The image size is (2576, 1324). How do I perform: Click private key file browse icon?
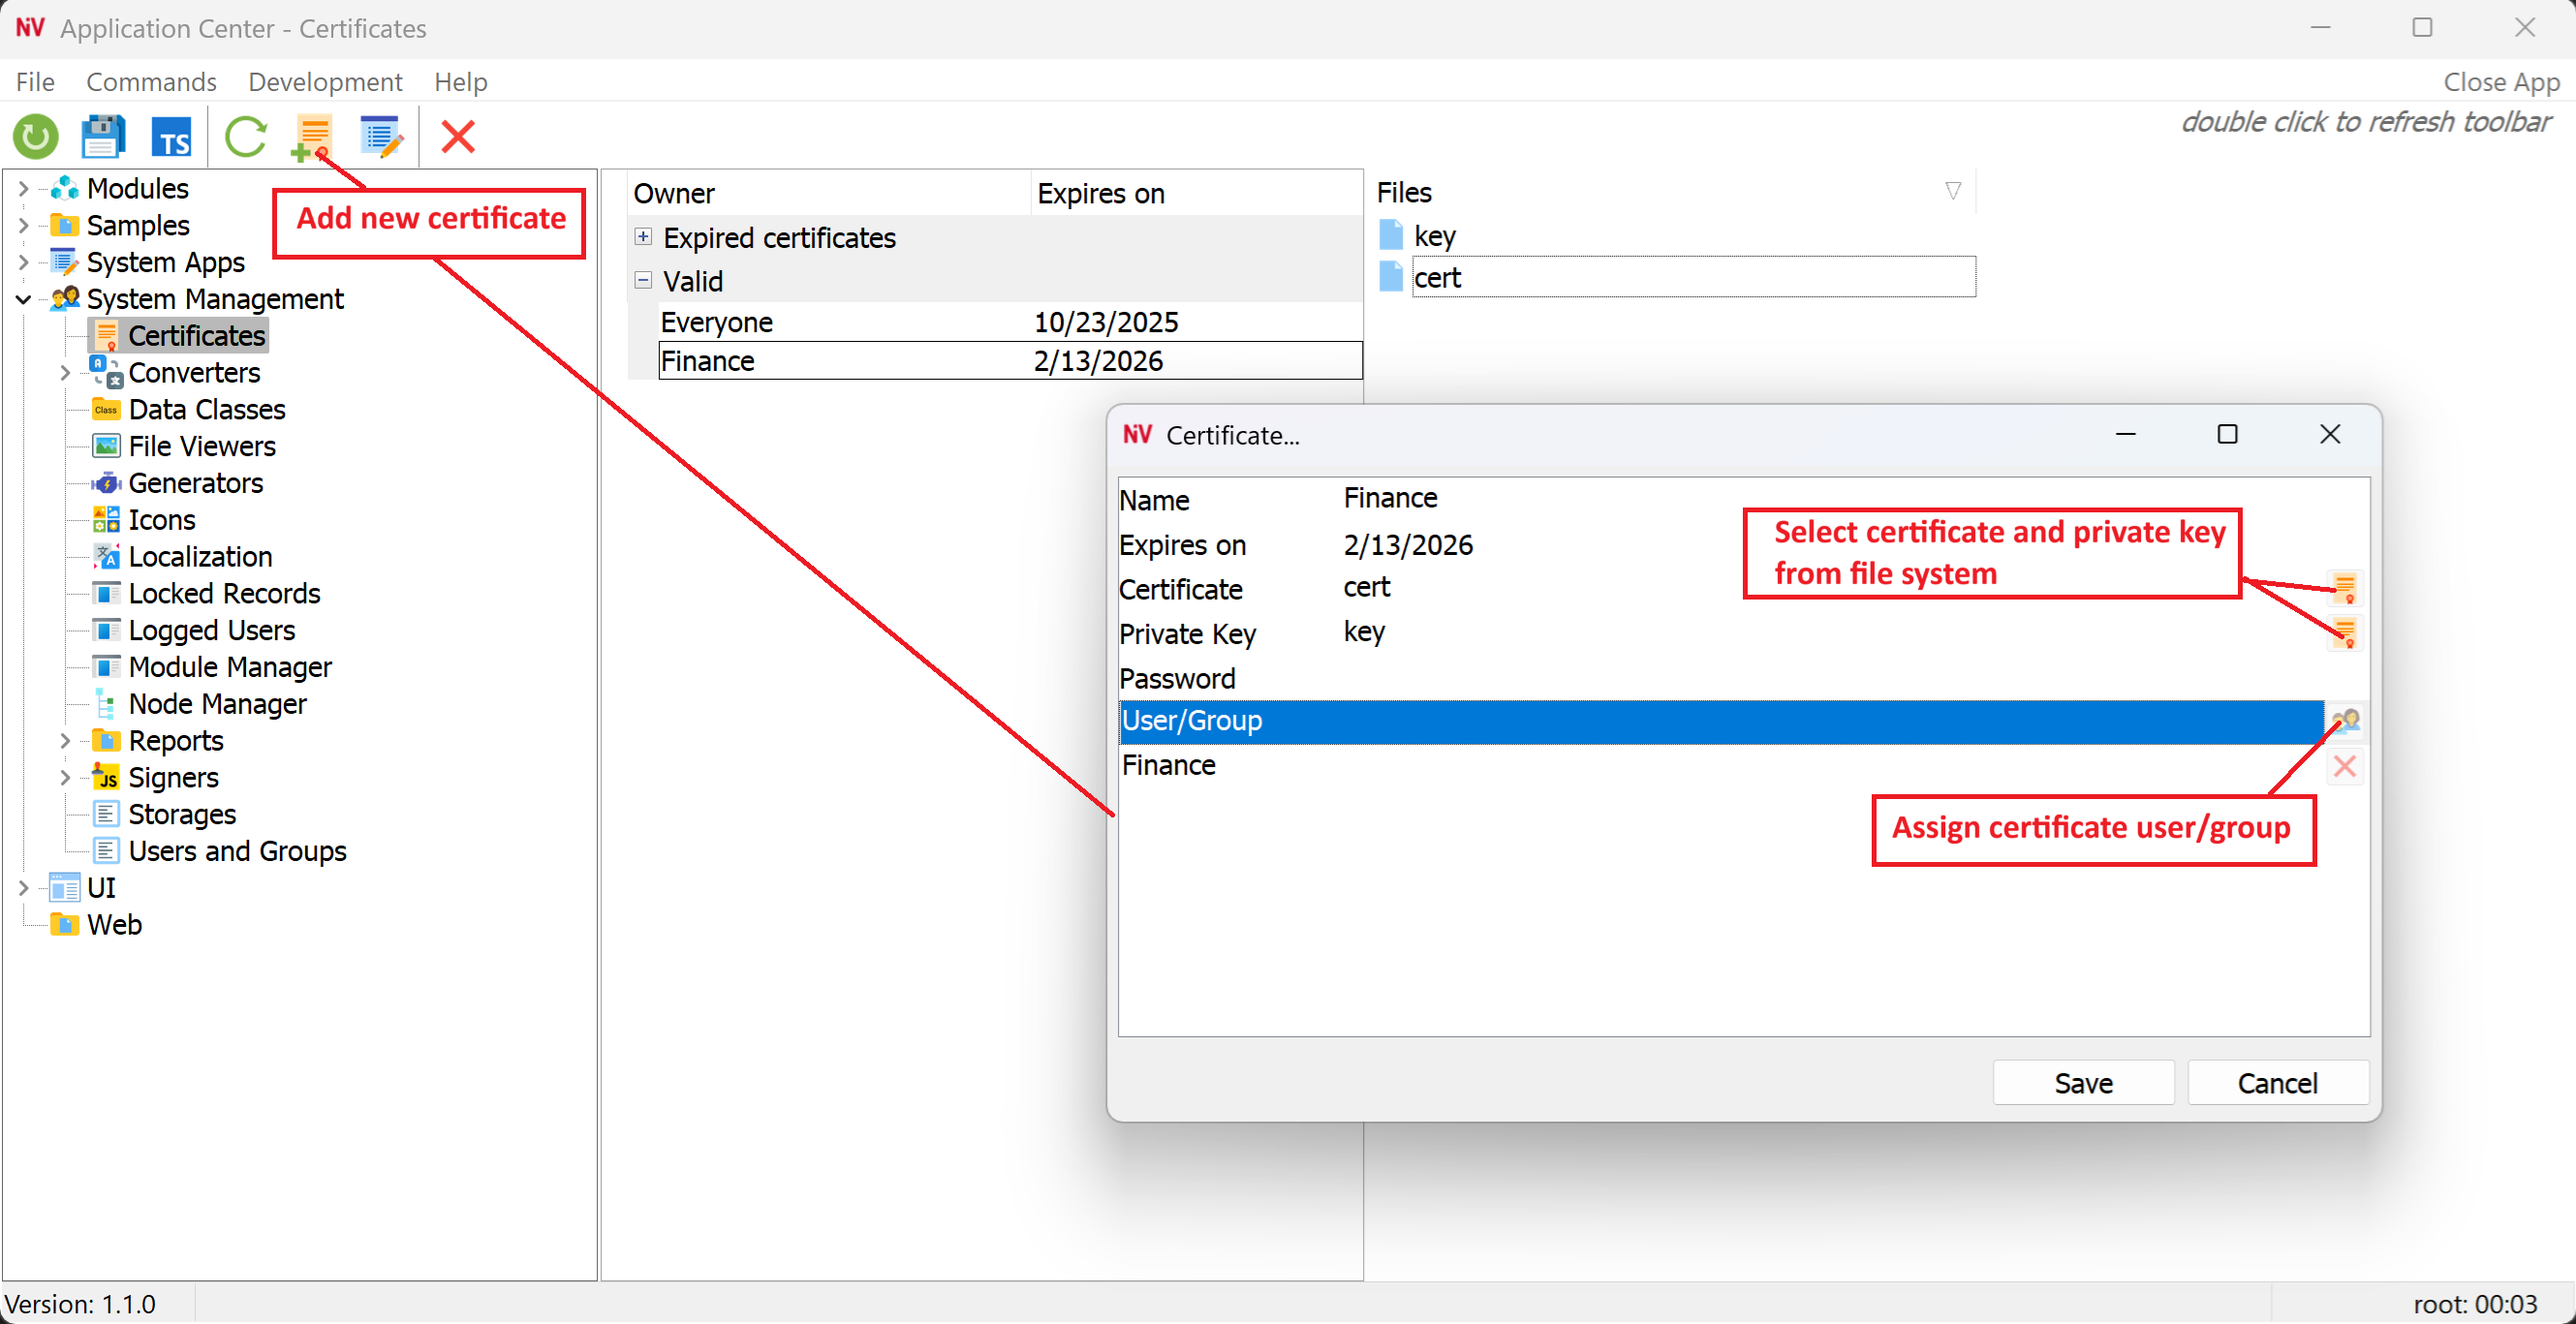[x=2344, y=632]
